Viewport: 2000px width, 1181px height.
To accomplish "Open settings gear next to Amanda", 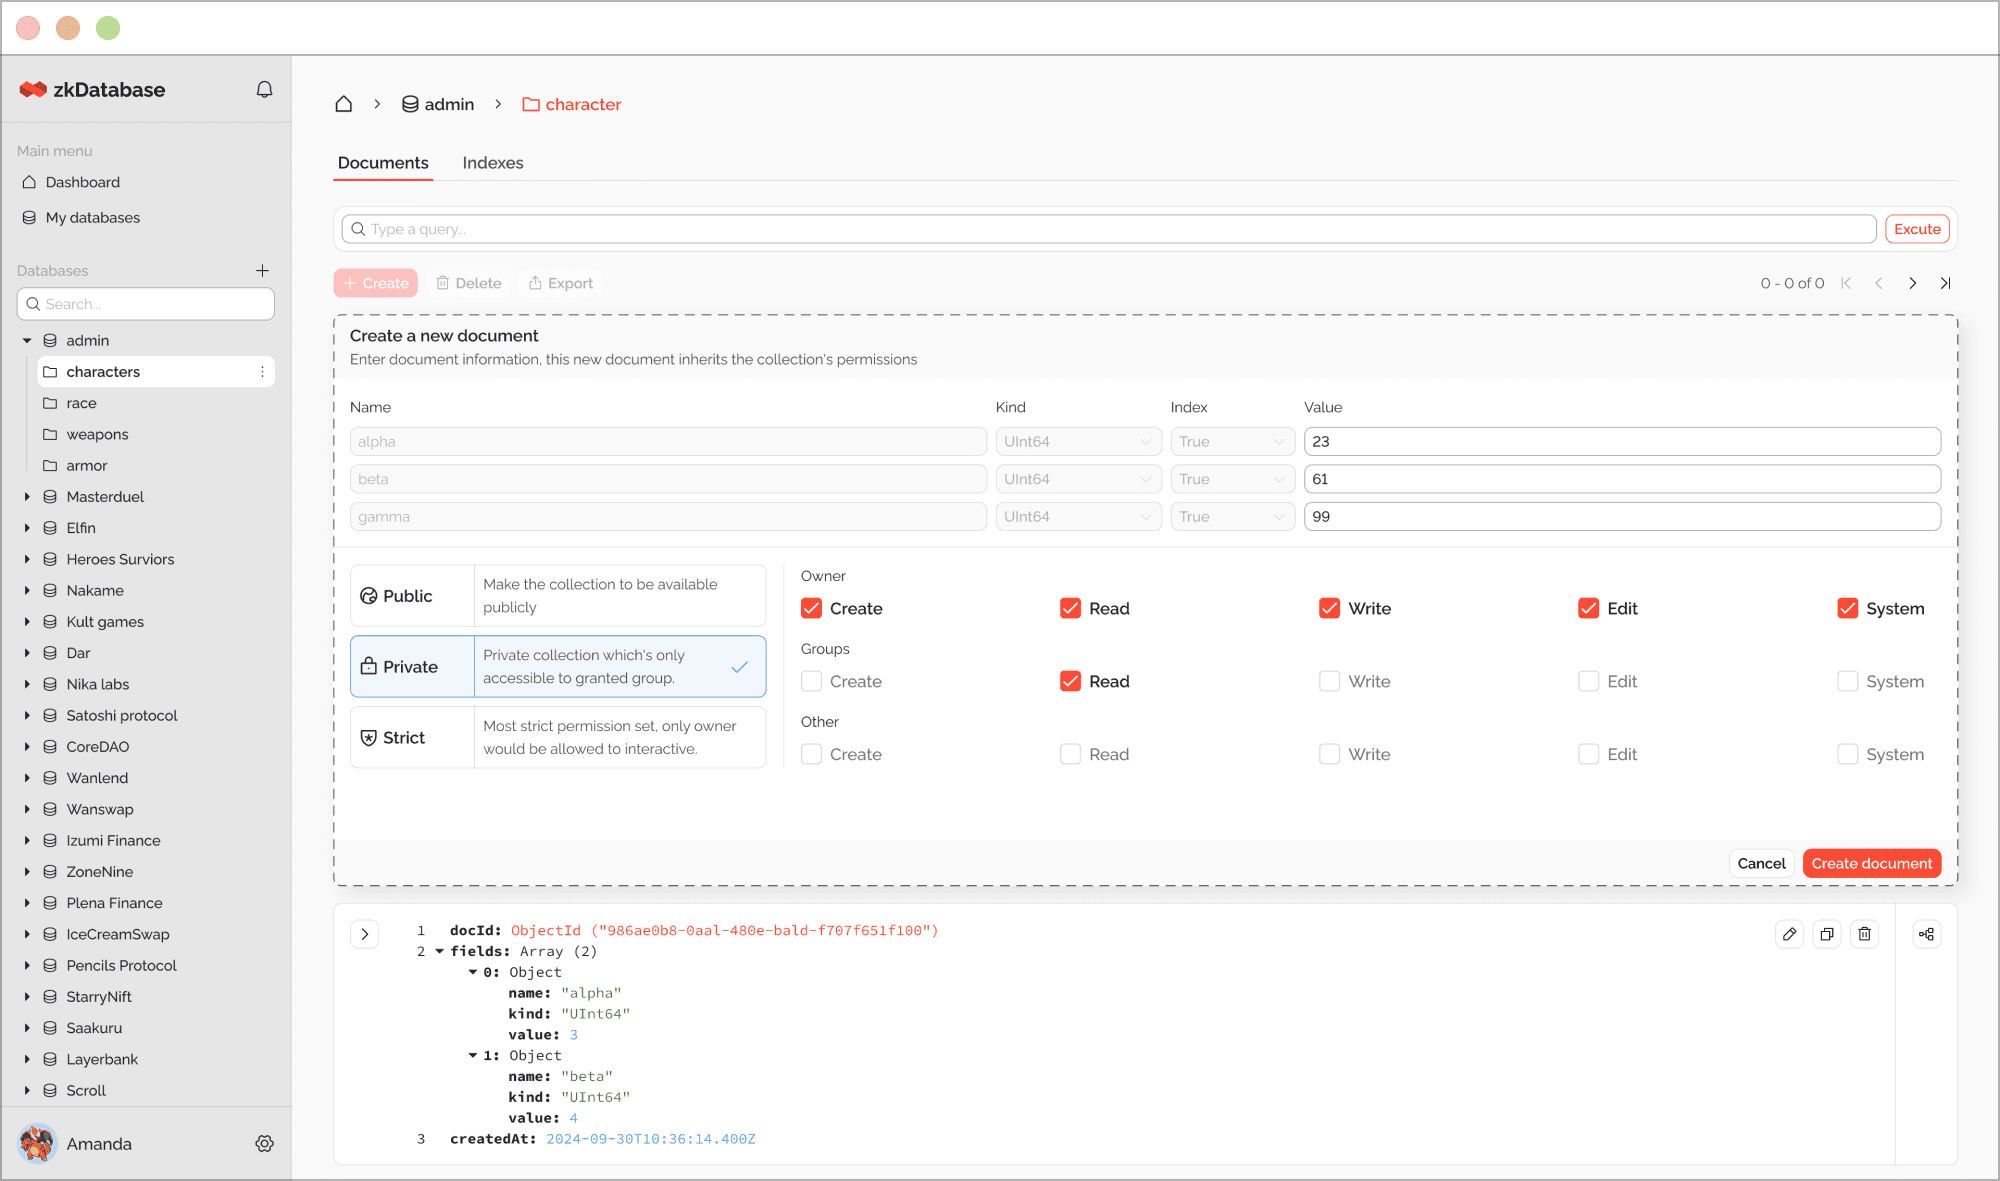I will (x=264, y=1144).
